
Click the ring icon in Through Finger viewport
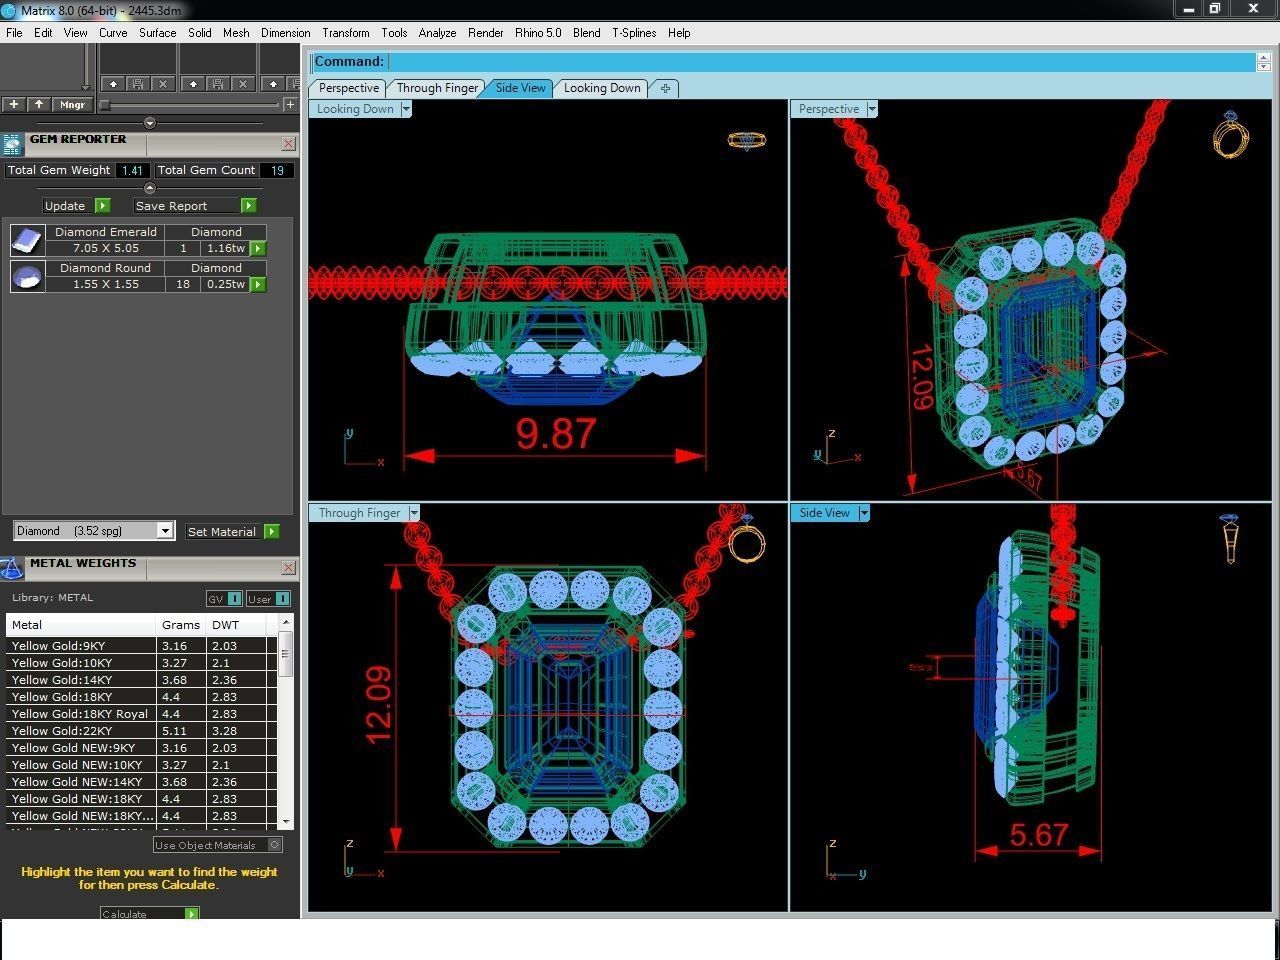(746, 540)
